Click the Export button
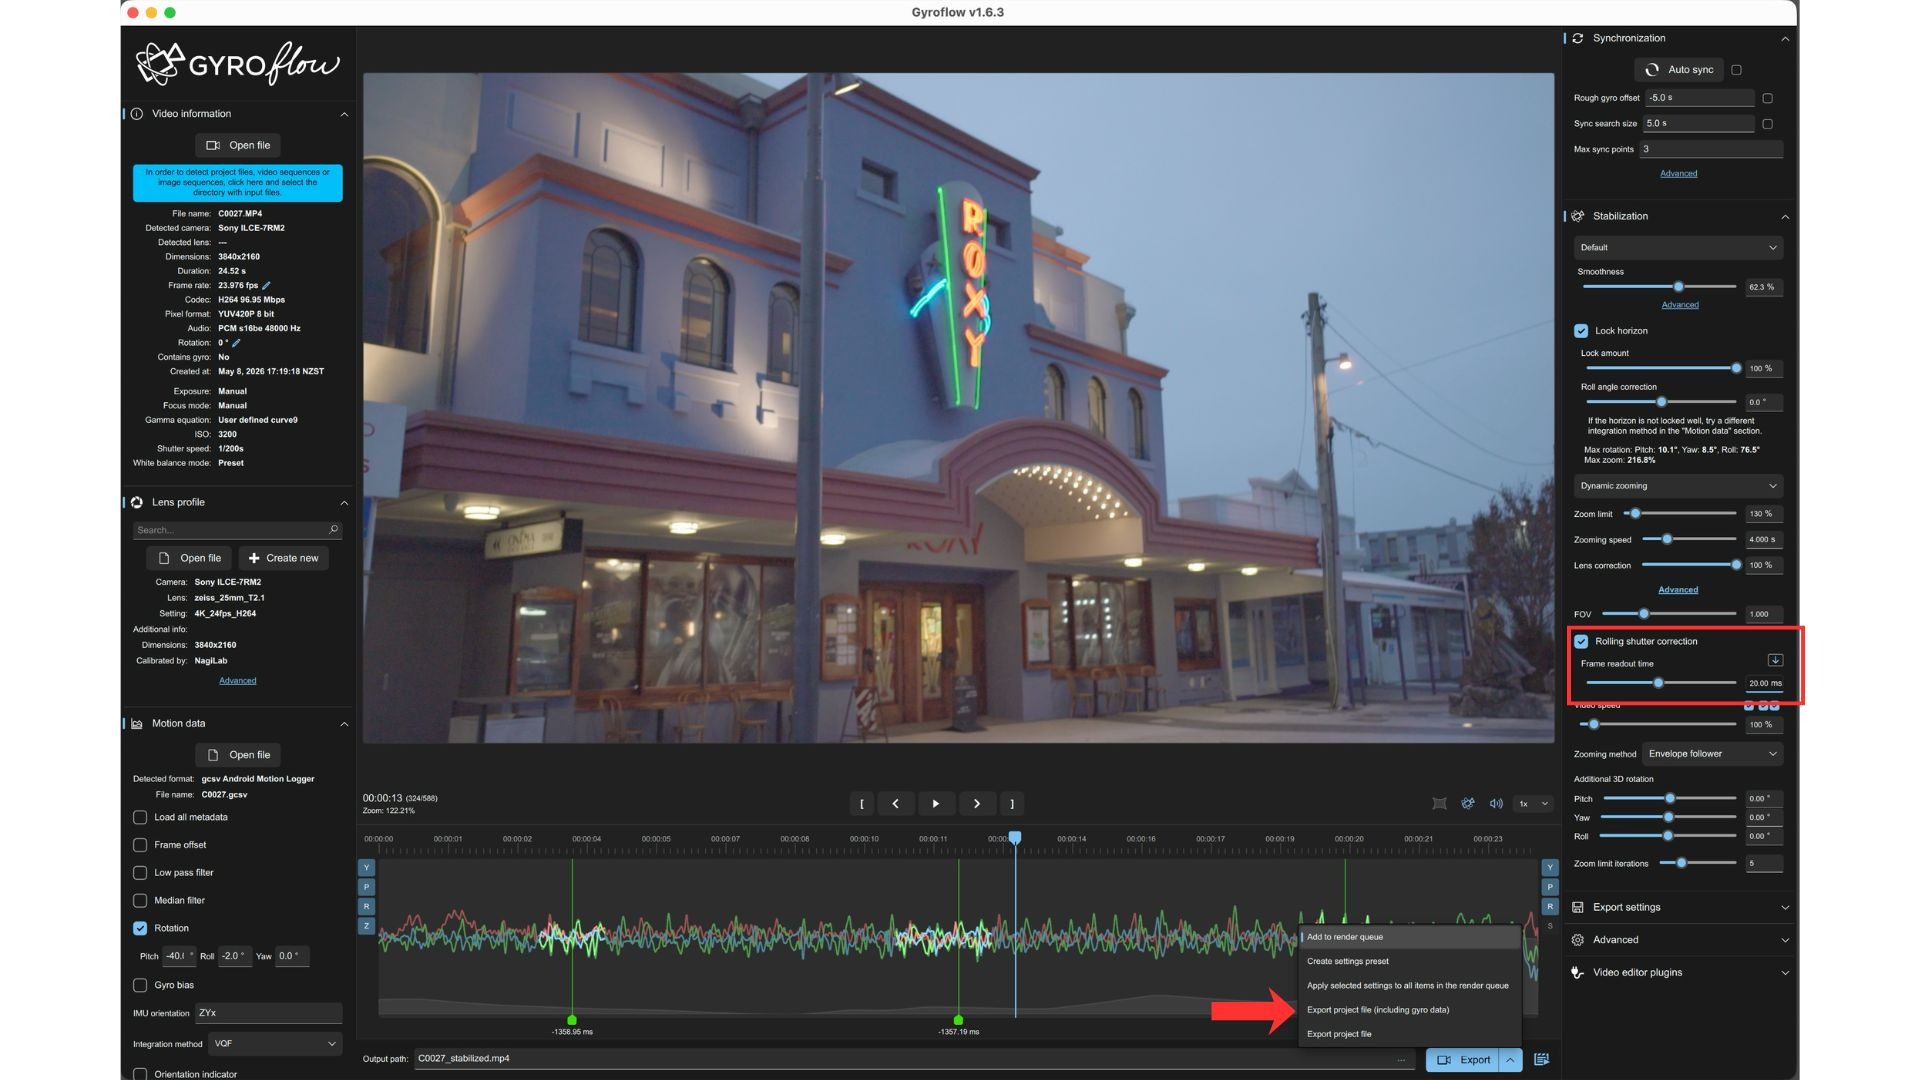Viewport: 1920px width, 1080px height. 1463,1060
